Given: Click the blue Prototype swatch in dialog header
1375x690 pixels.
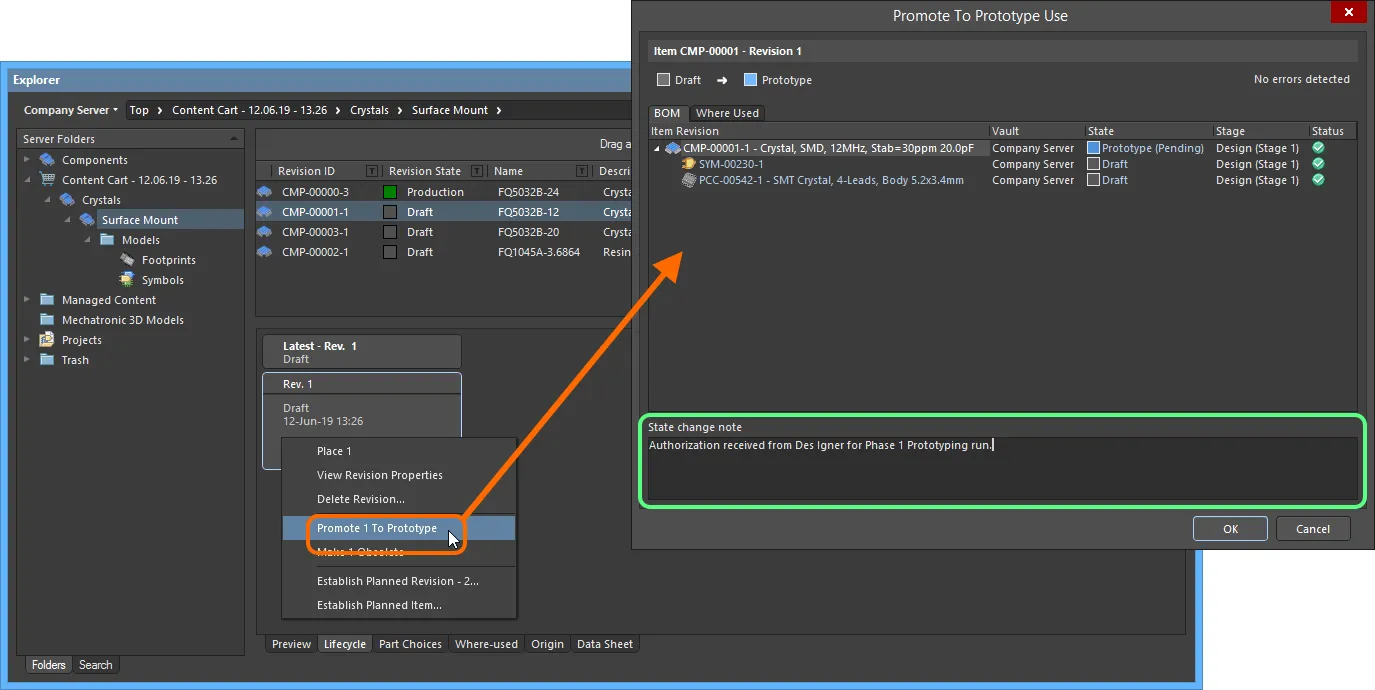Looking at the screenshot, I should pyautogui.click(x=751, y=80).
